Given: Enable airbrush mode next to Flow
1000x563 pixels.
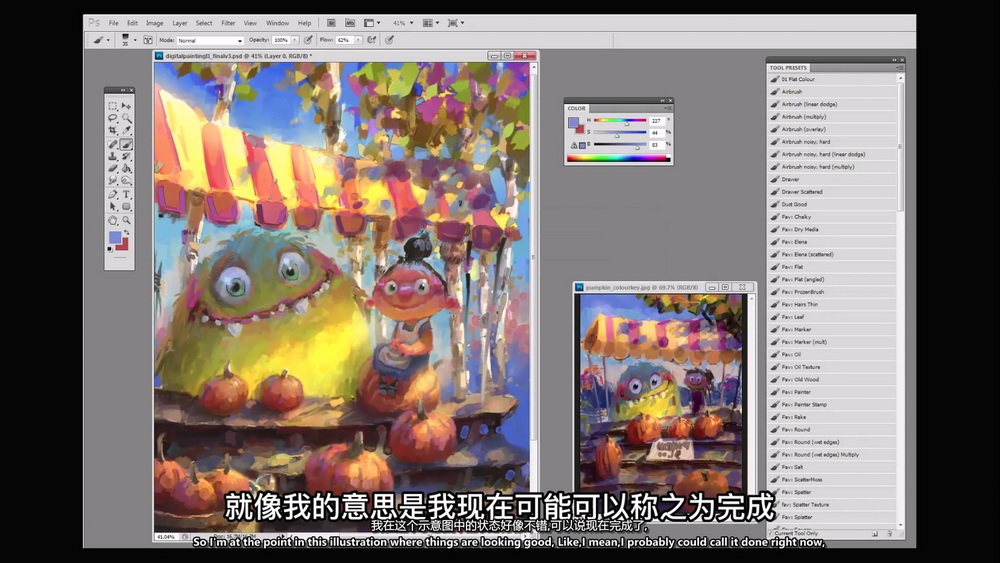Looking at the screenshot, I should (x=372, y=40).
